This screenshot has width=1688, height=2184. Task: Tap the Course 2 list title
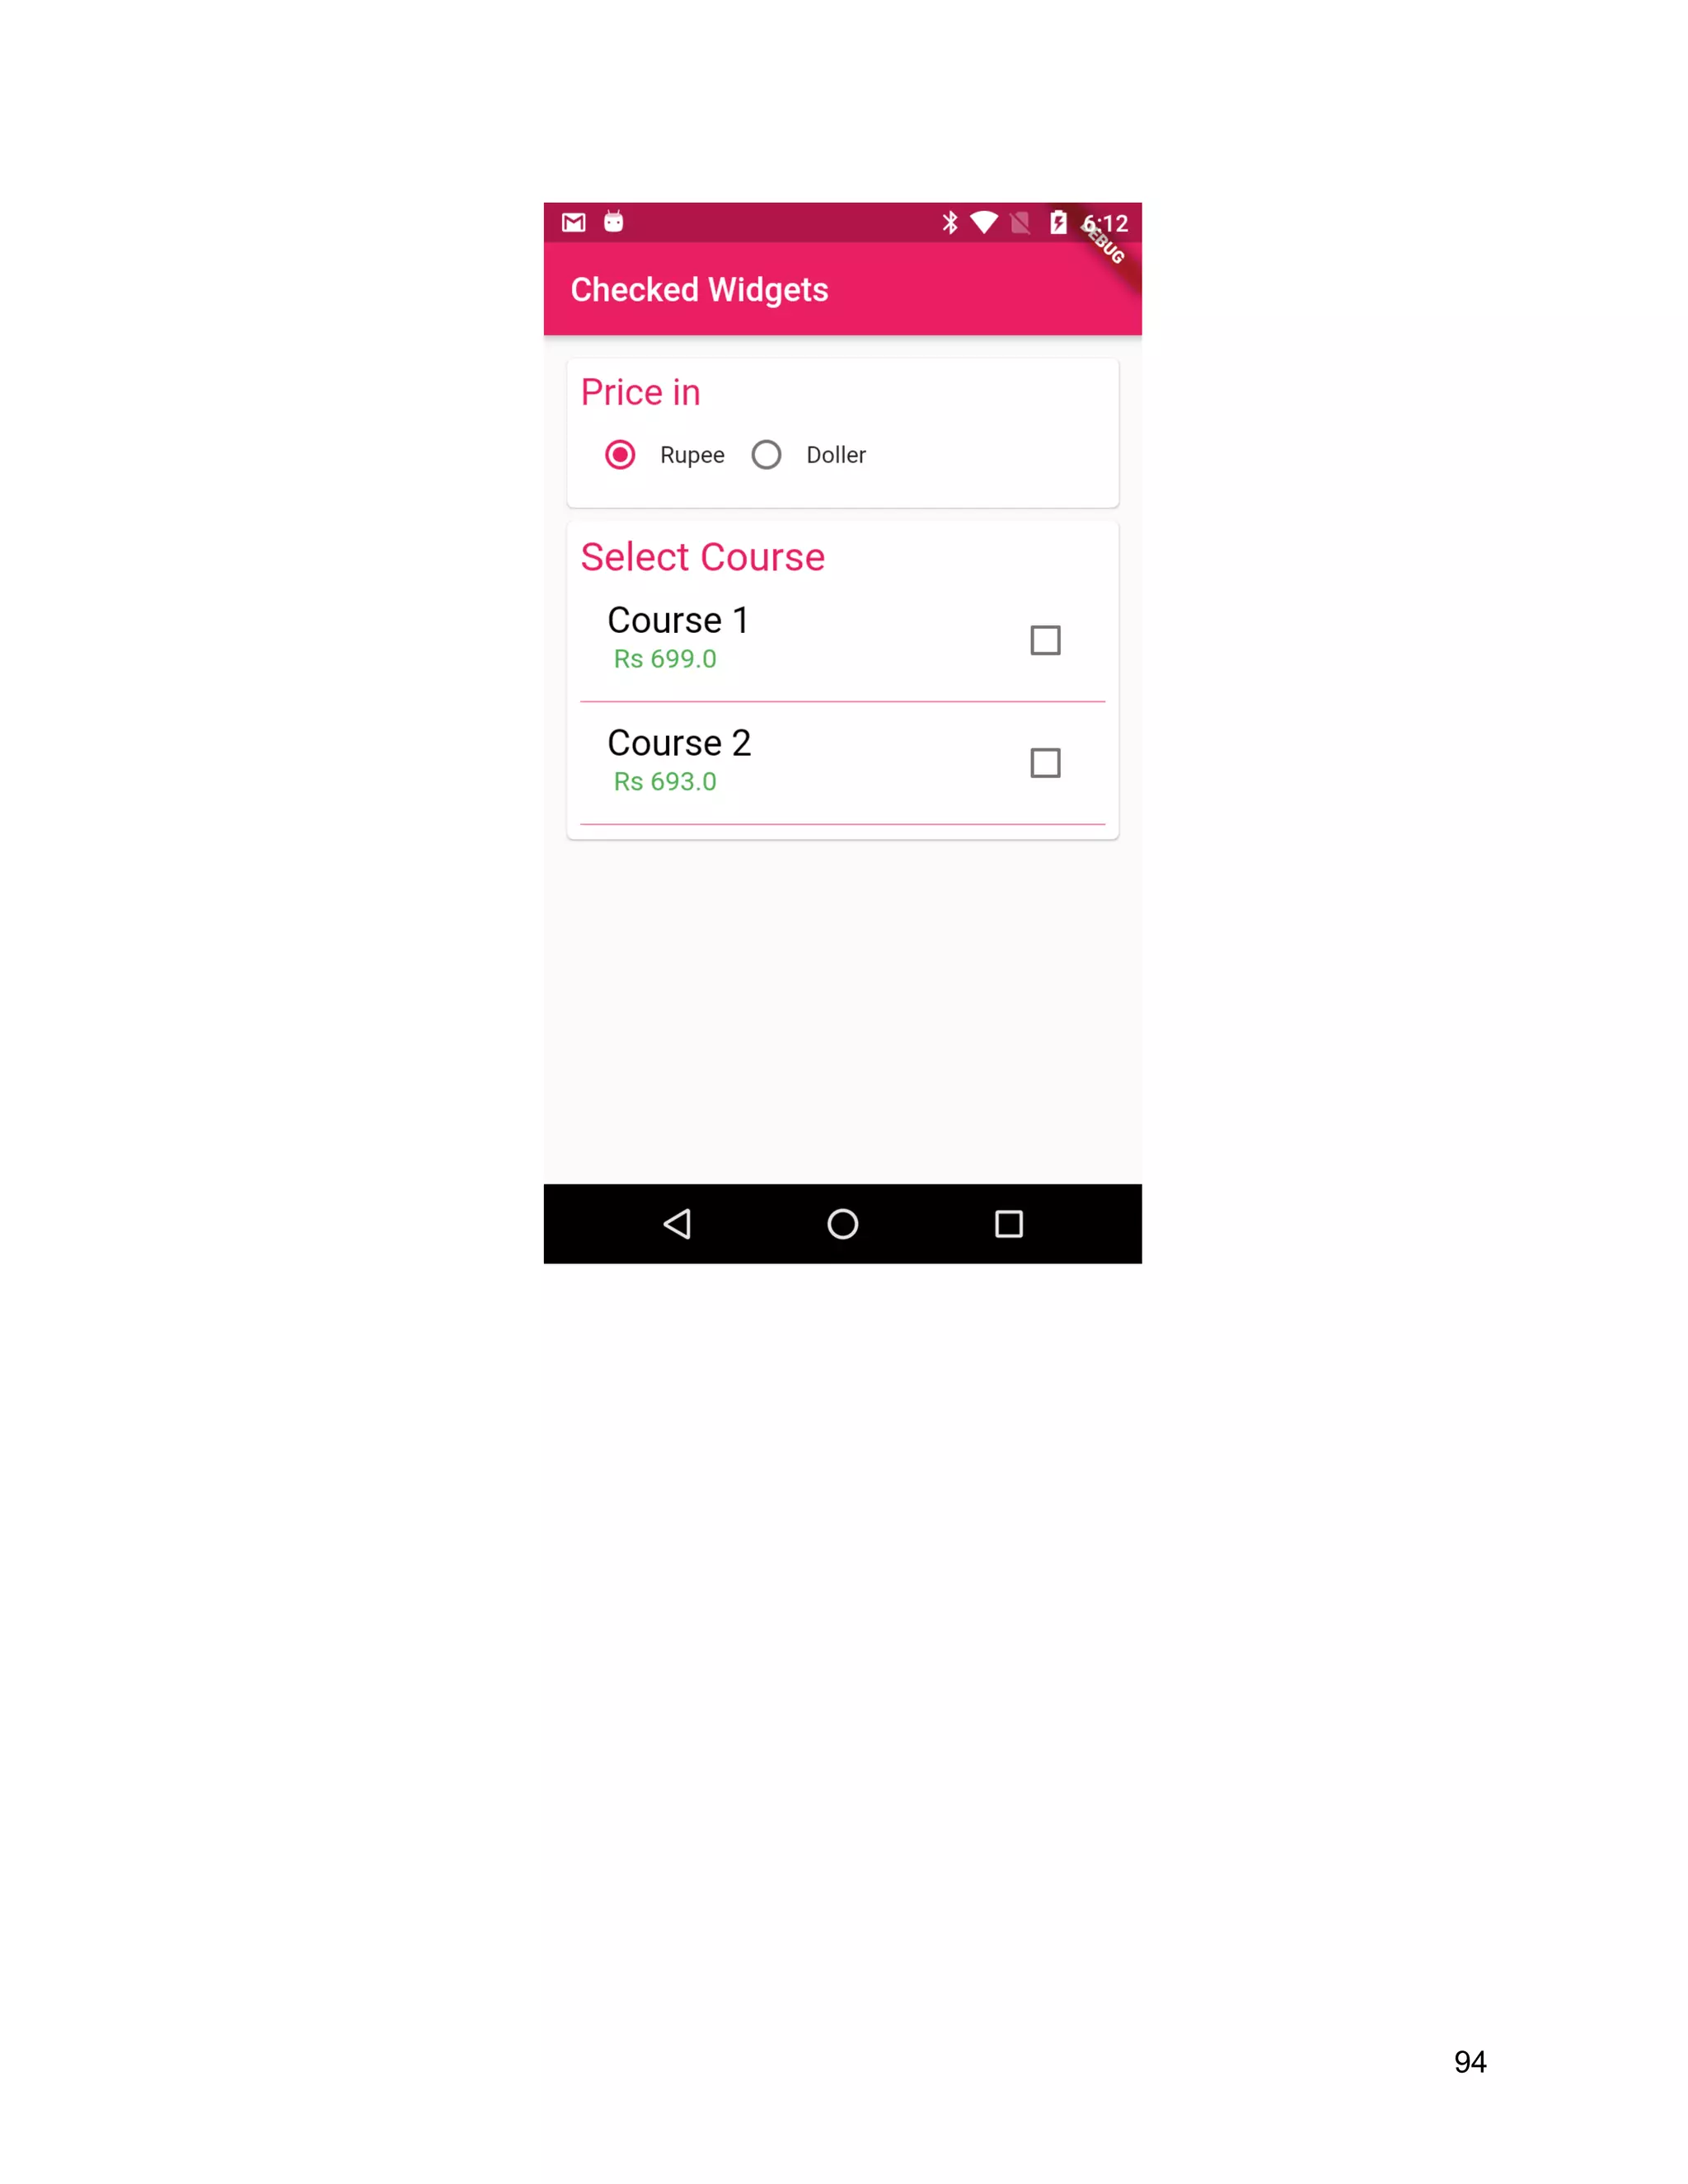[x=679, y=743]
